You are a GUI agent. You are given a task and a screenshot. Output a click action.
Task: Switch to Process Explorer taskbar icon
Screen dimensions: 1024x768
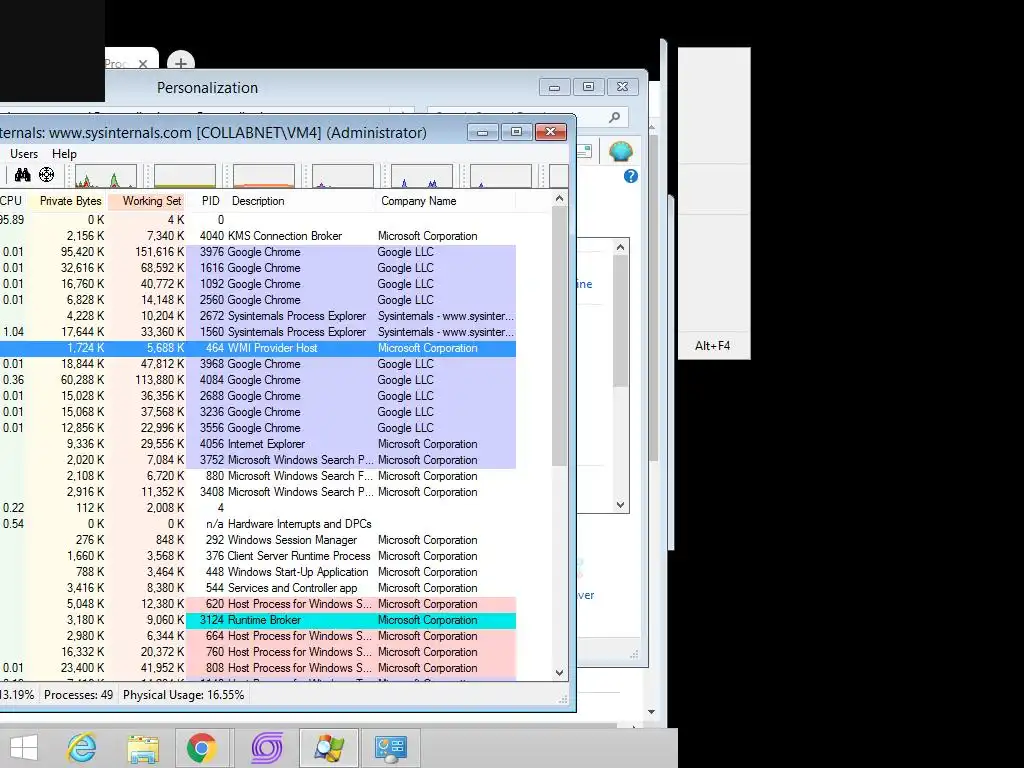click(328, 748)
